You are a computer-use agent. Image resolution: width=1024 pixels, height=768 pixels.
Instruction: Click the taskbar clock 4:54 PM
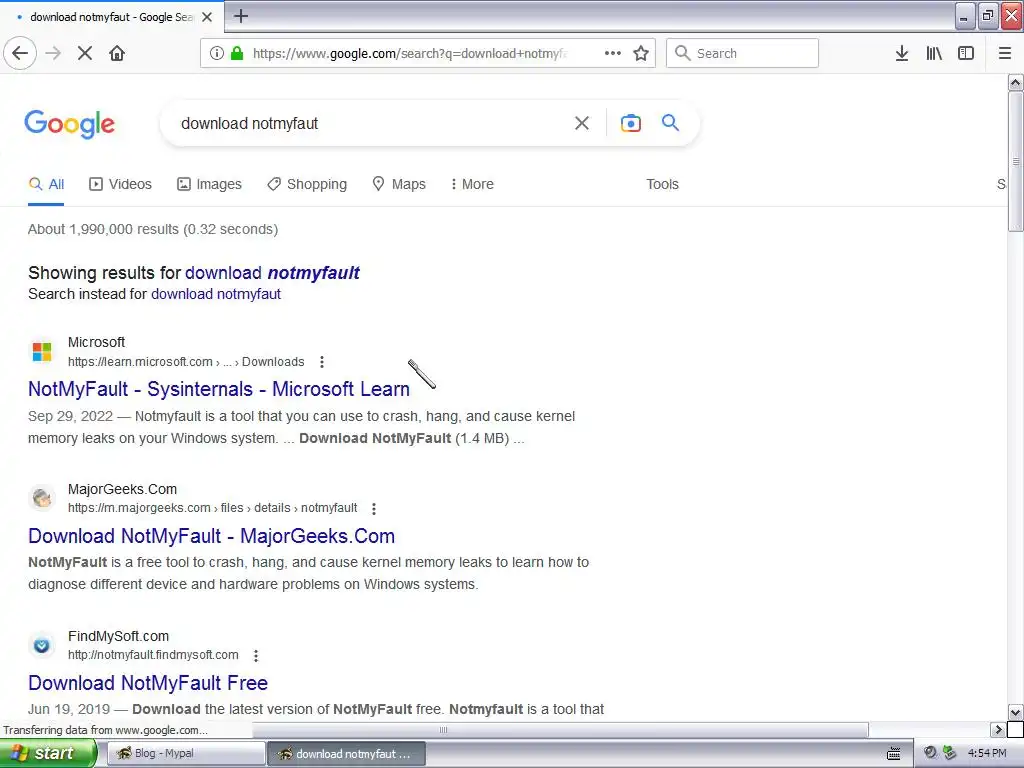pyautogui.click(x=987, y=754)
